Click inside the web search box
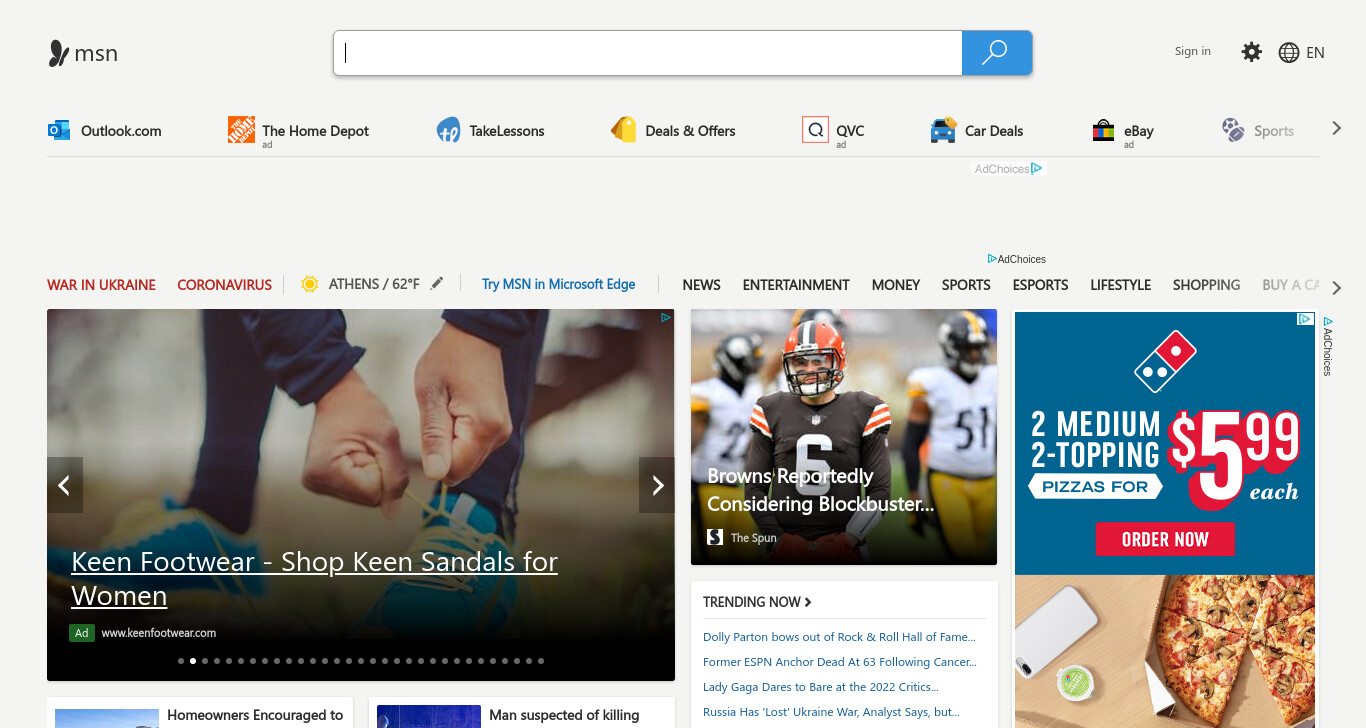 click(x=648, y=53)
